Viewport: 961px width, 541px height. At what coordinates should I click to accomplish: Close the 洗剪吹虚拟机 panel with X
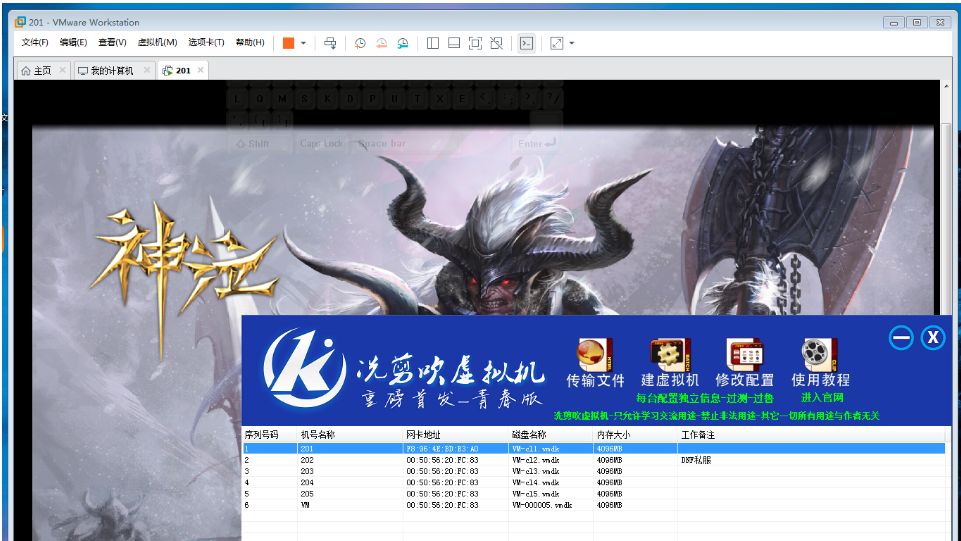coord(933,338)
